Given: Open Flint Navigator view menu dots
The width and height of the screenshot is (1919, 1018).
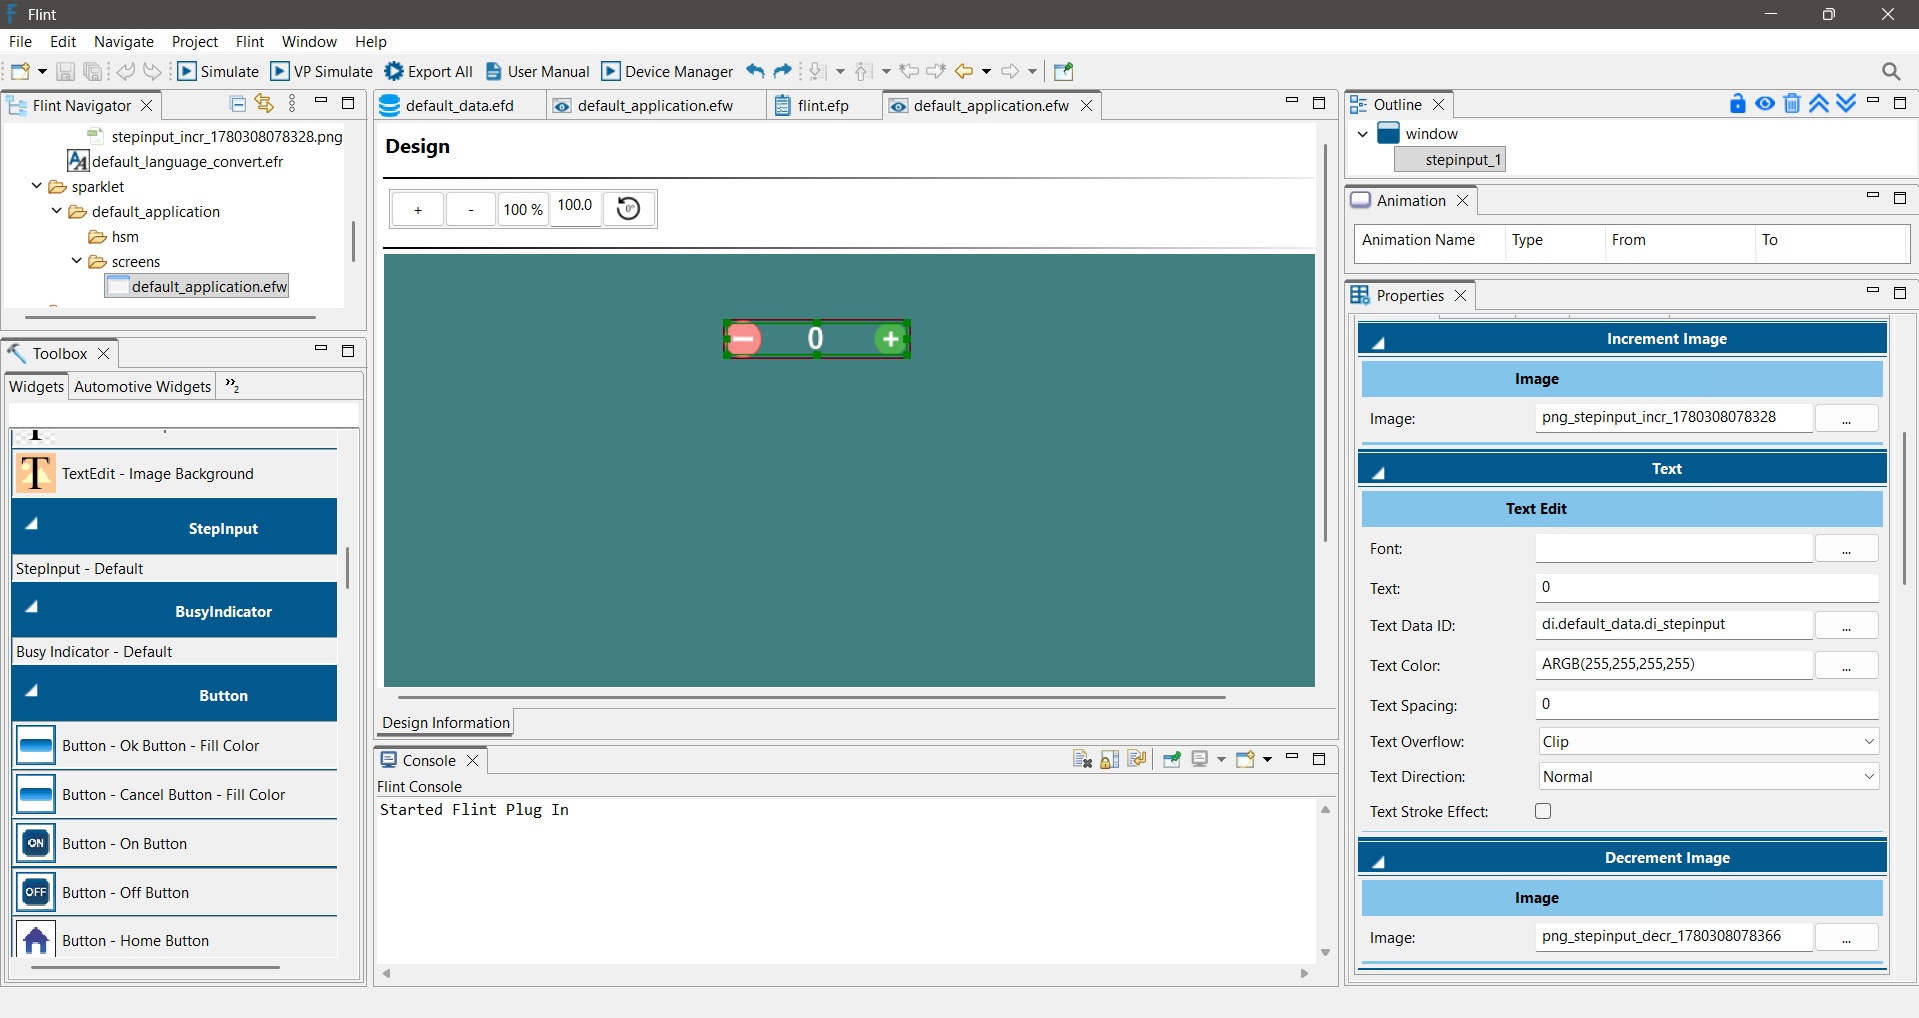Looking at the screenshot, I should tap(292, 104).
